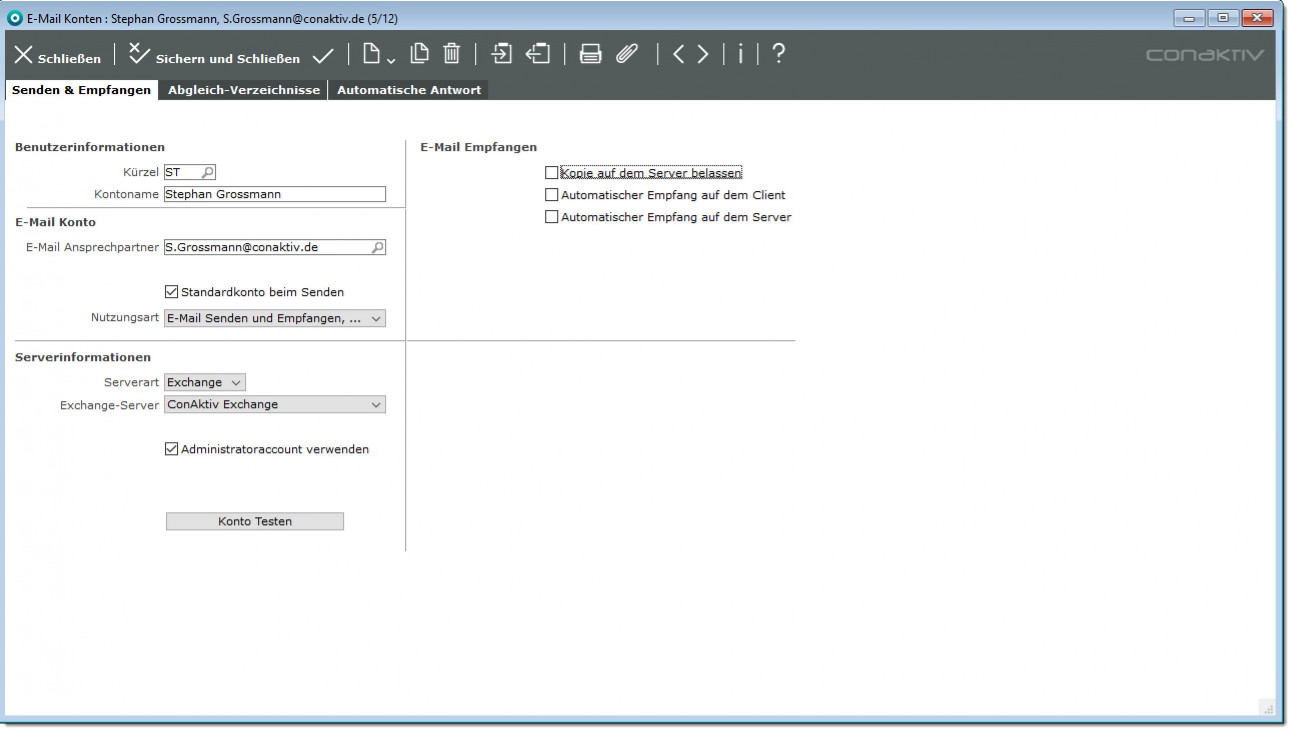Screen dimensions: 1291x731
Task: Click the duplicate record icon
Action: pos(421,54)
